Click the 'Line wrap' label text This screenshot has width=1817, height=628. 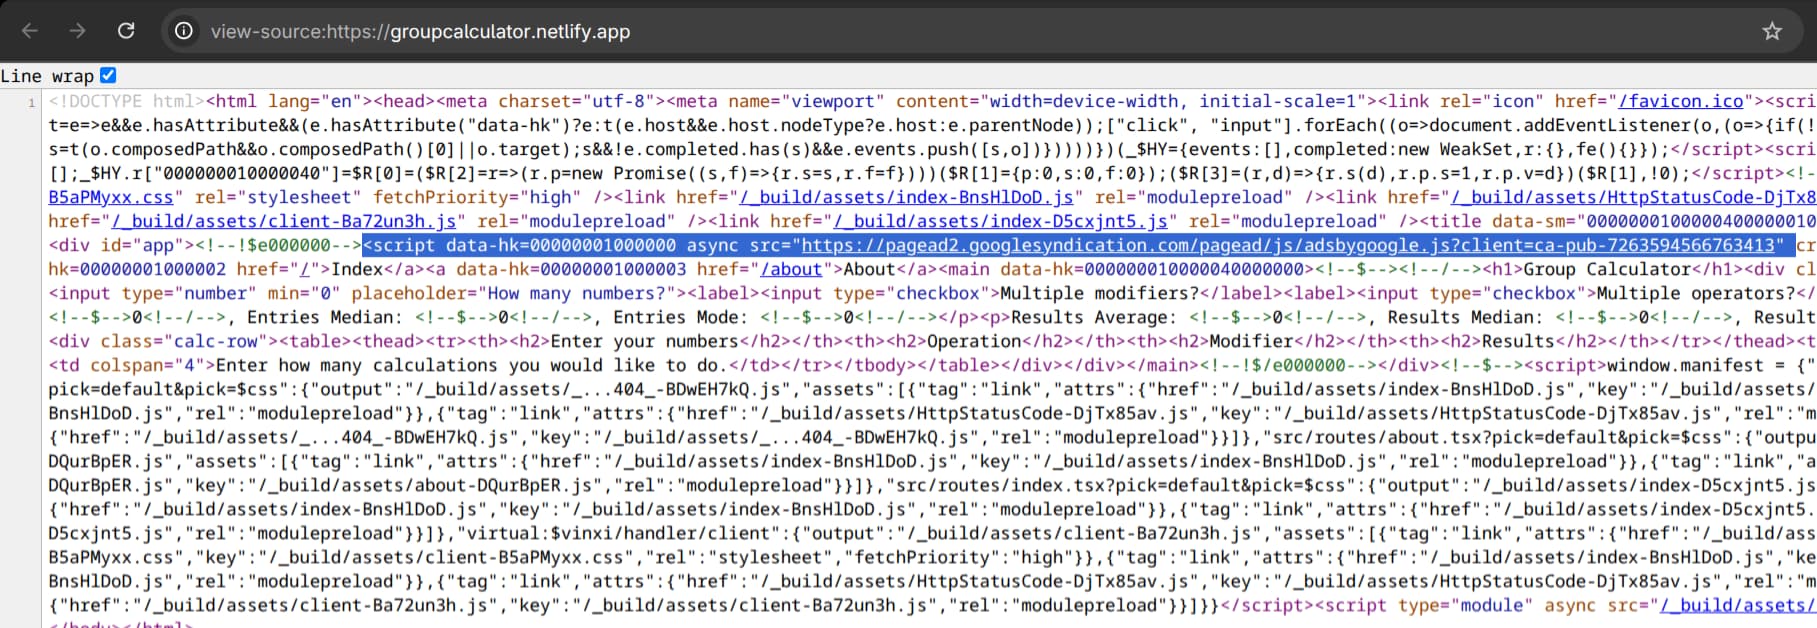click(x=47, y=76)
